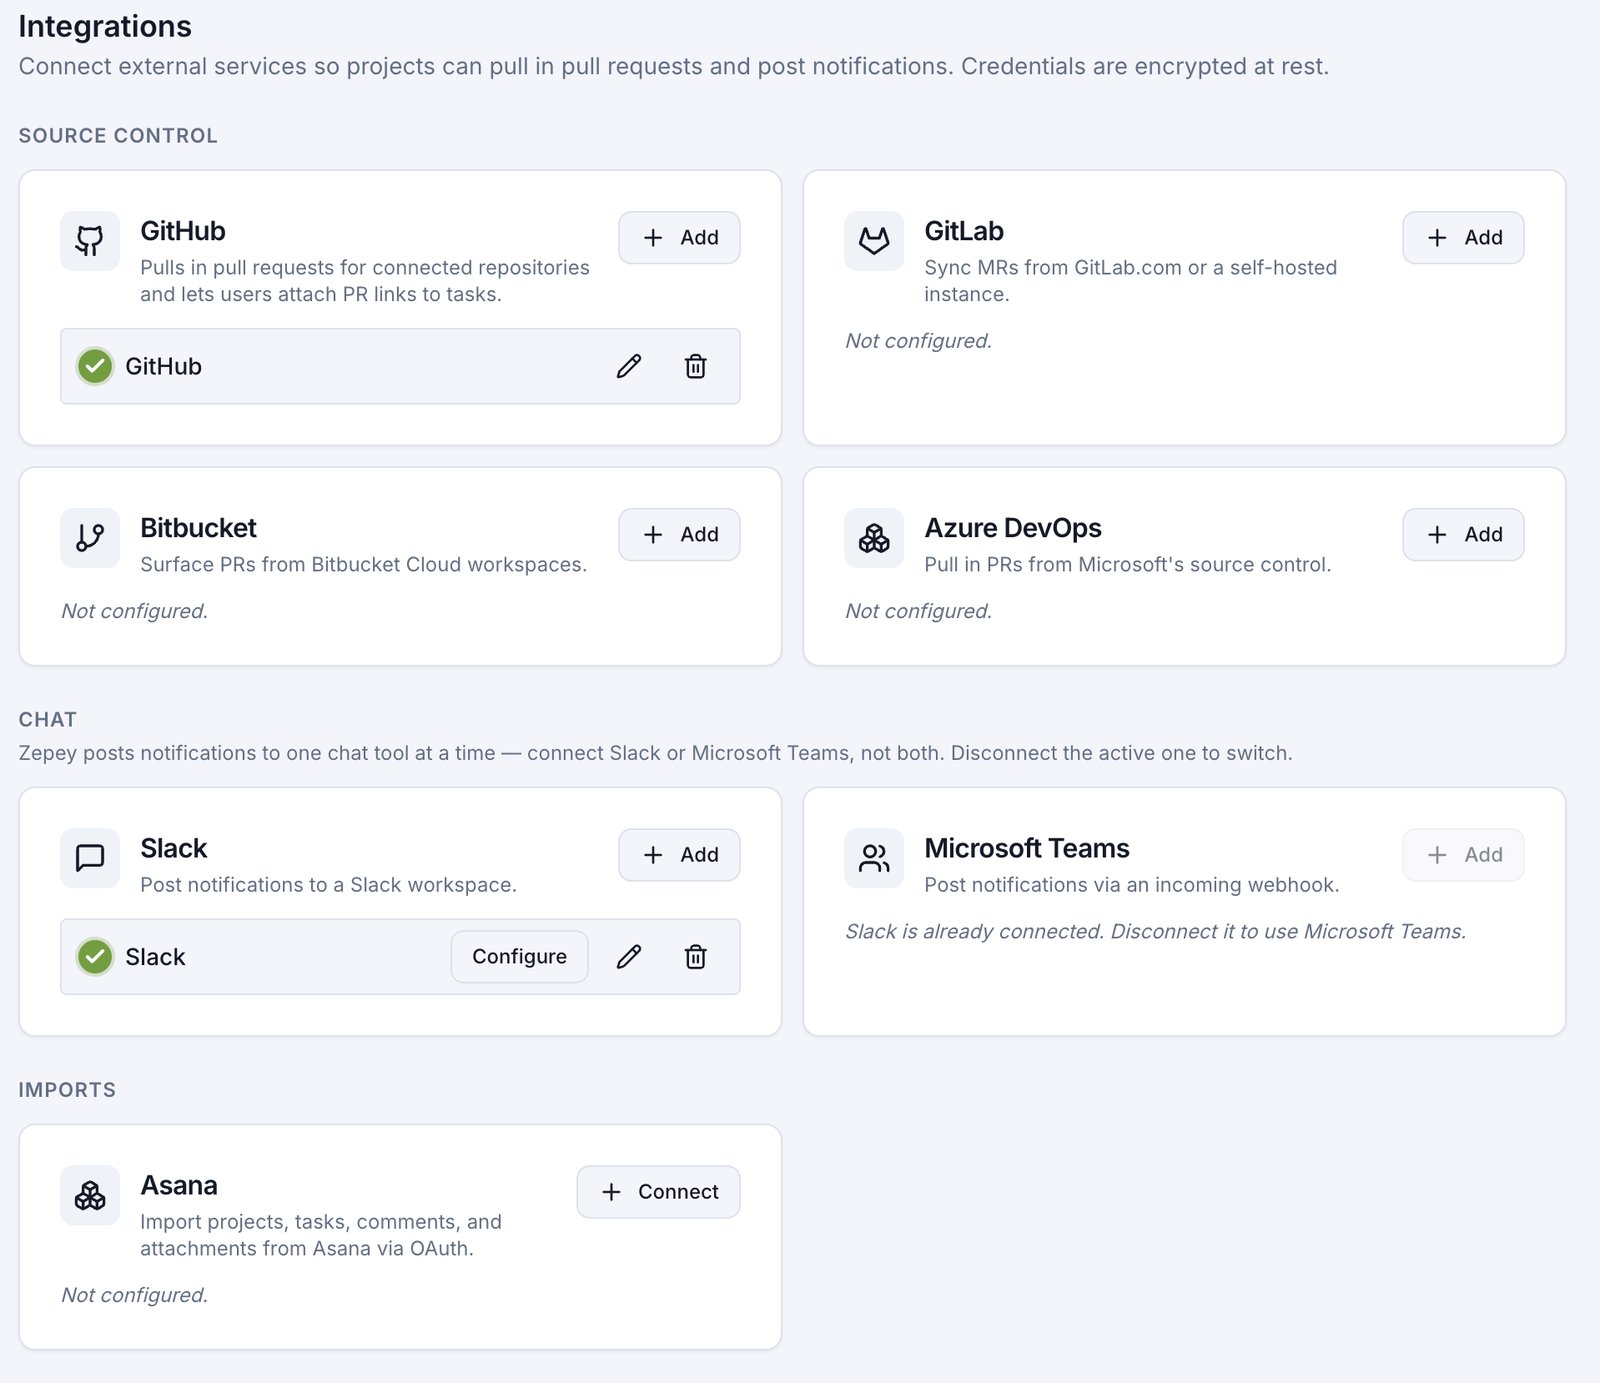Viewport: 1600px width, 1383px height.
Task: Connect Asana for imports
Action: coord(658,1191)
